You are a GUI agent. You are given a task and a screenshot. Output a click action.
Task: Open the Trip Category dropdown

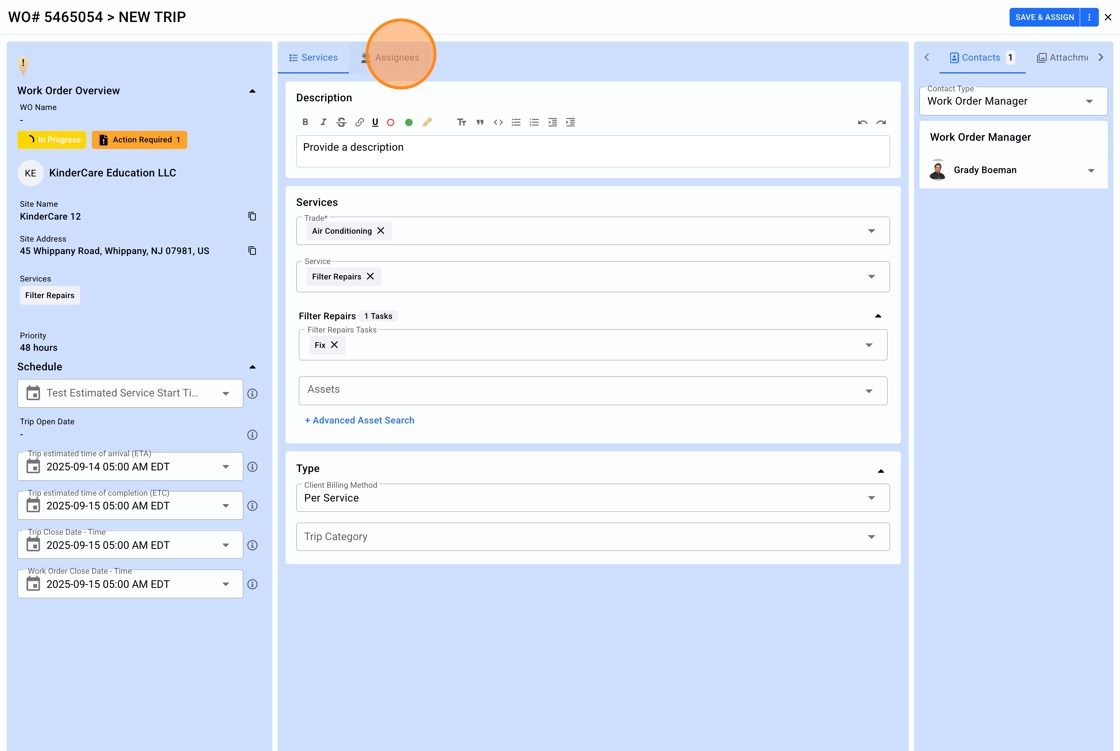[x=593, y=537]
